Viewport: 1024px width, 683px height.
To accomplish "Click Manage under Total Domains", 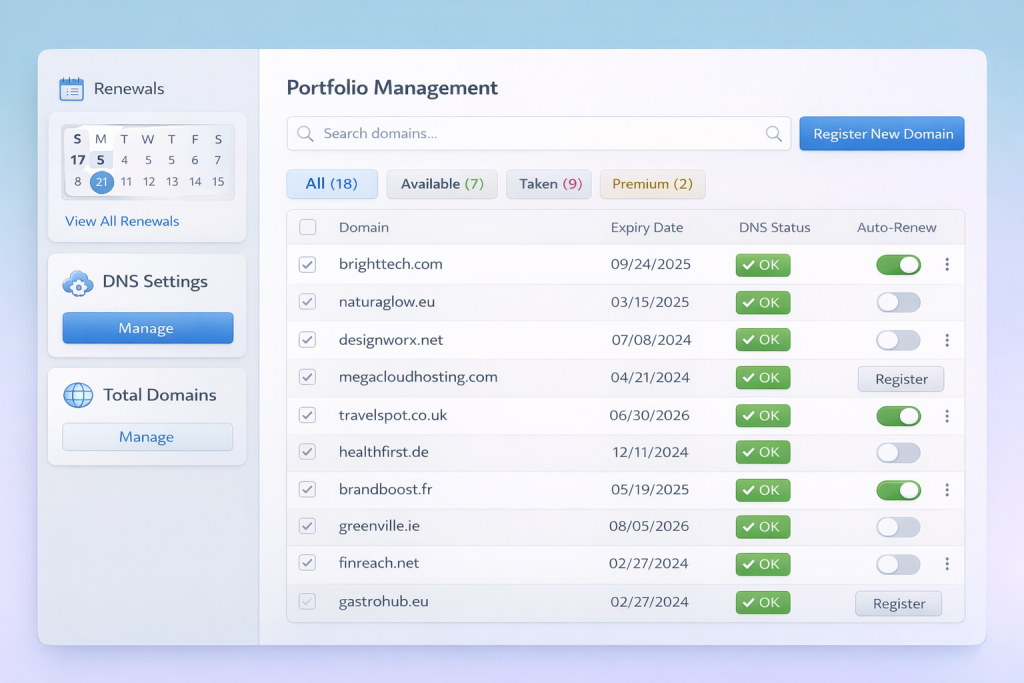I will 148,437.
